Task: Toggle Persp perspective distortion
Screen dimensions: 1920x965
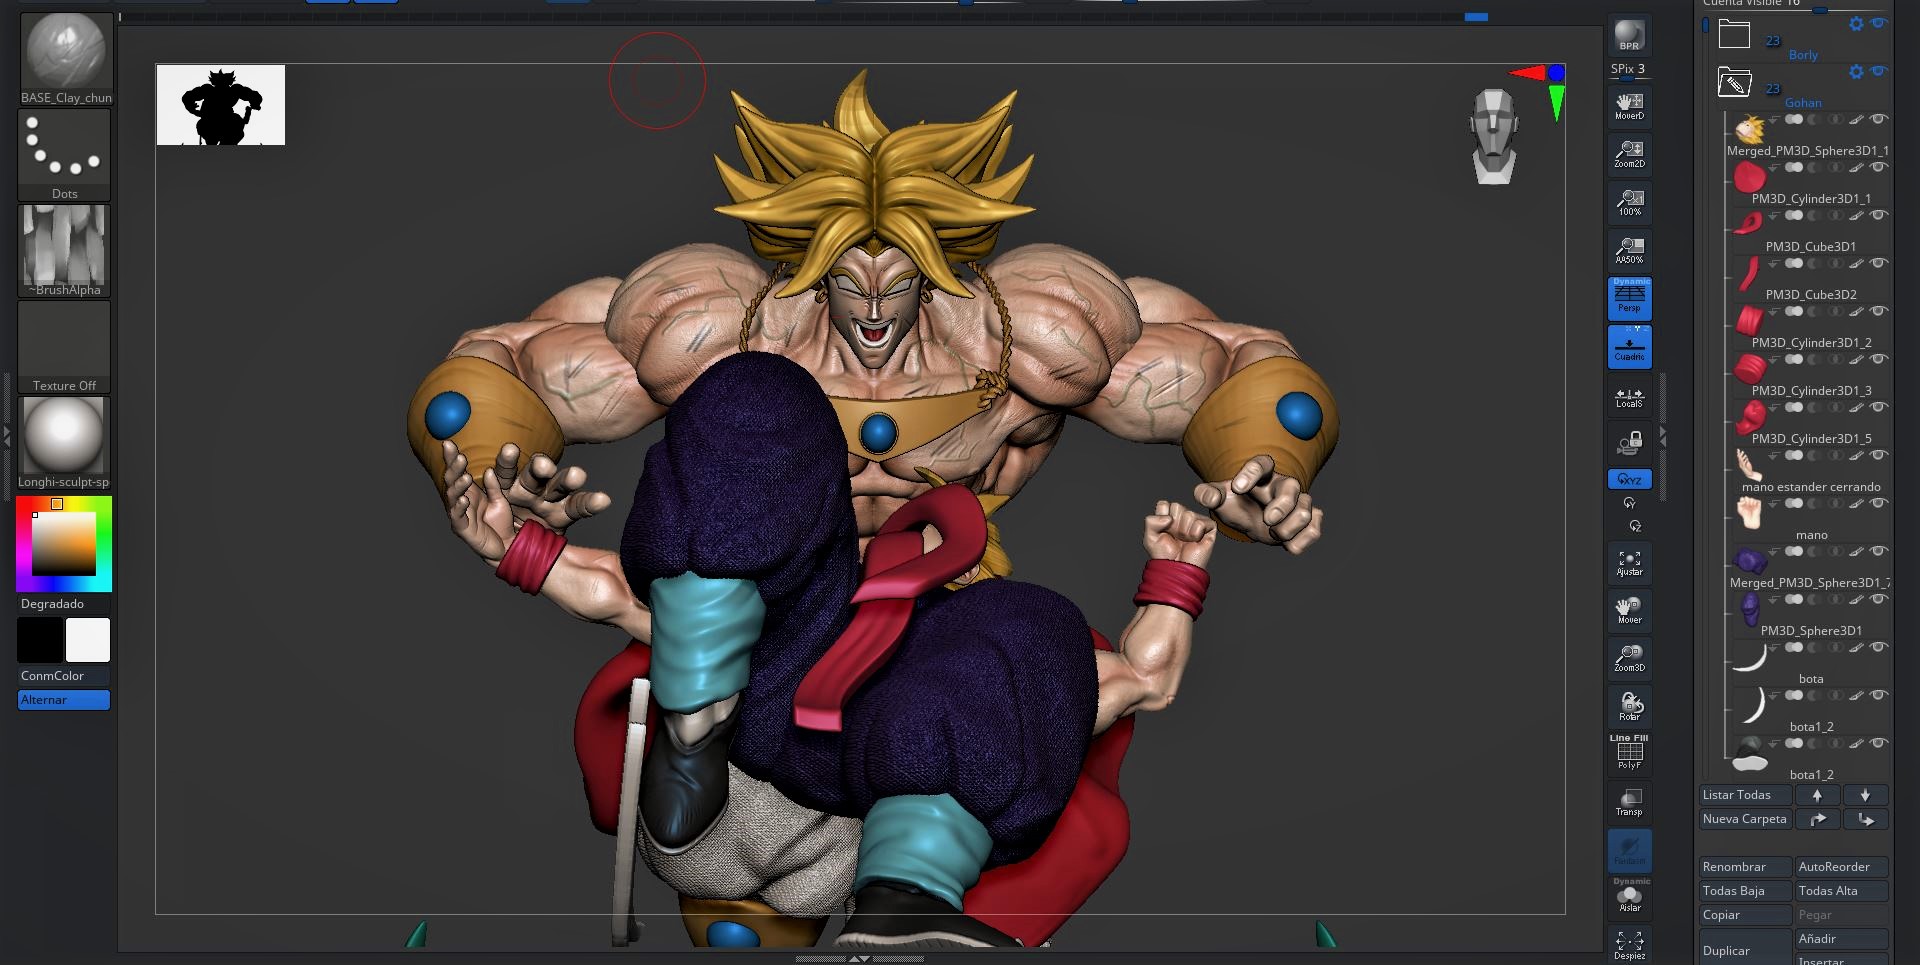Action: (1629, 297)
